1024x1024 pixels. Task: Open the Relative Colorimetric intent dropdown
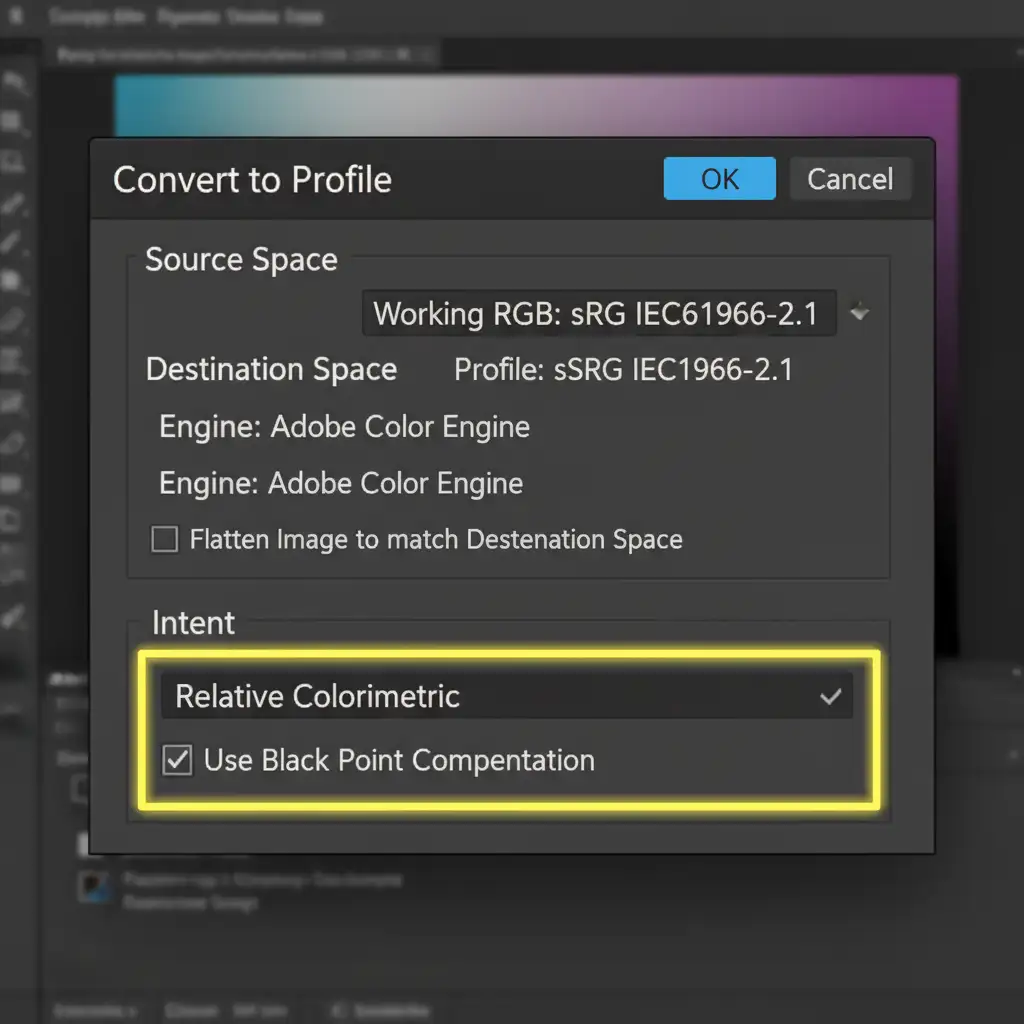506,697
